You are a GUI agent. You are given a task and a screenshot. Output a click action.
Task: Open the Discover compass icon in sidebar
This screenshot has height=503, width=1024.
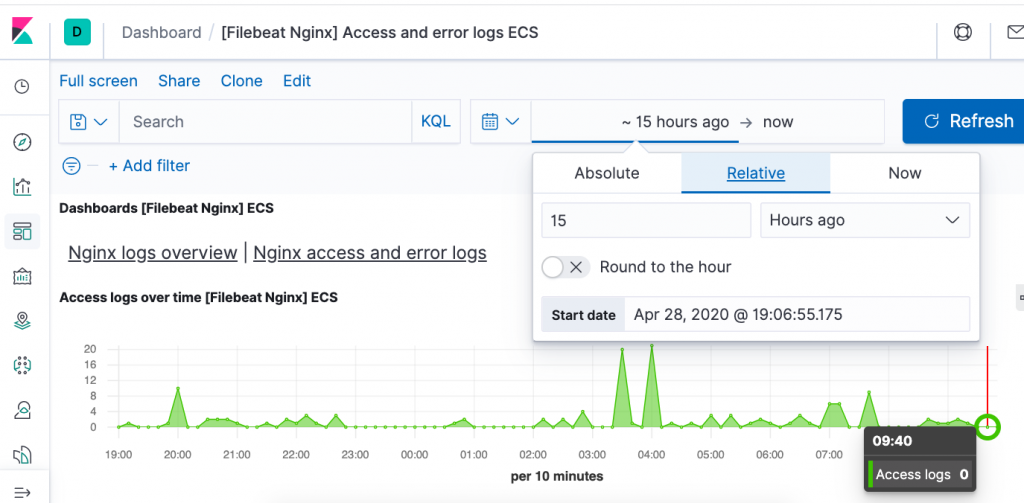point(22,142)
